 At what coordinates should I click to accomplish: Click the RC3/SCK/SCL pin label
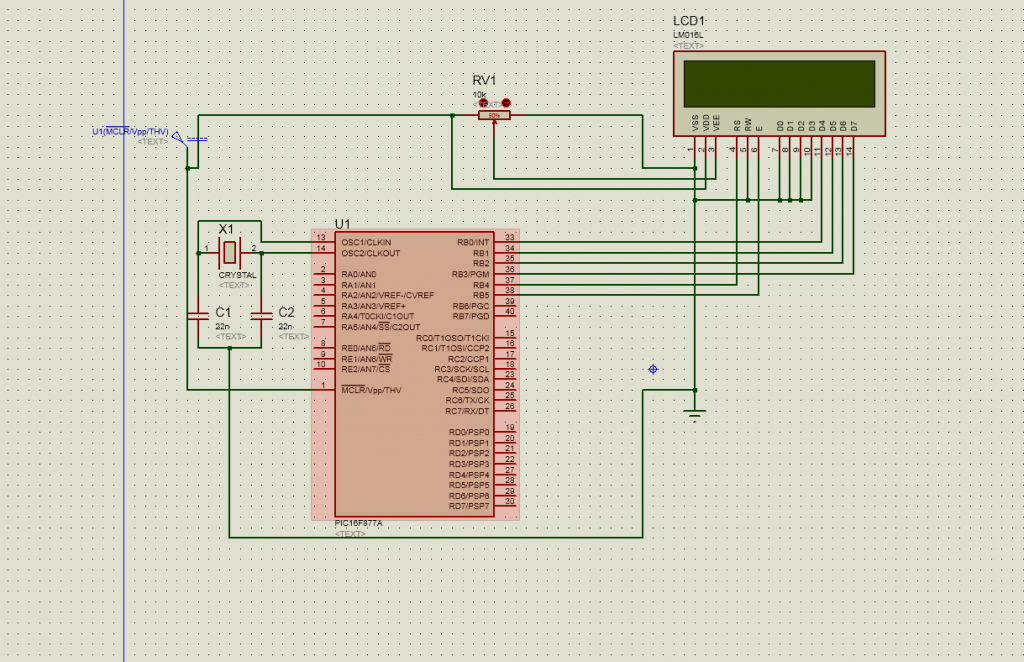462,370
